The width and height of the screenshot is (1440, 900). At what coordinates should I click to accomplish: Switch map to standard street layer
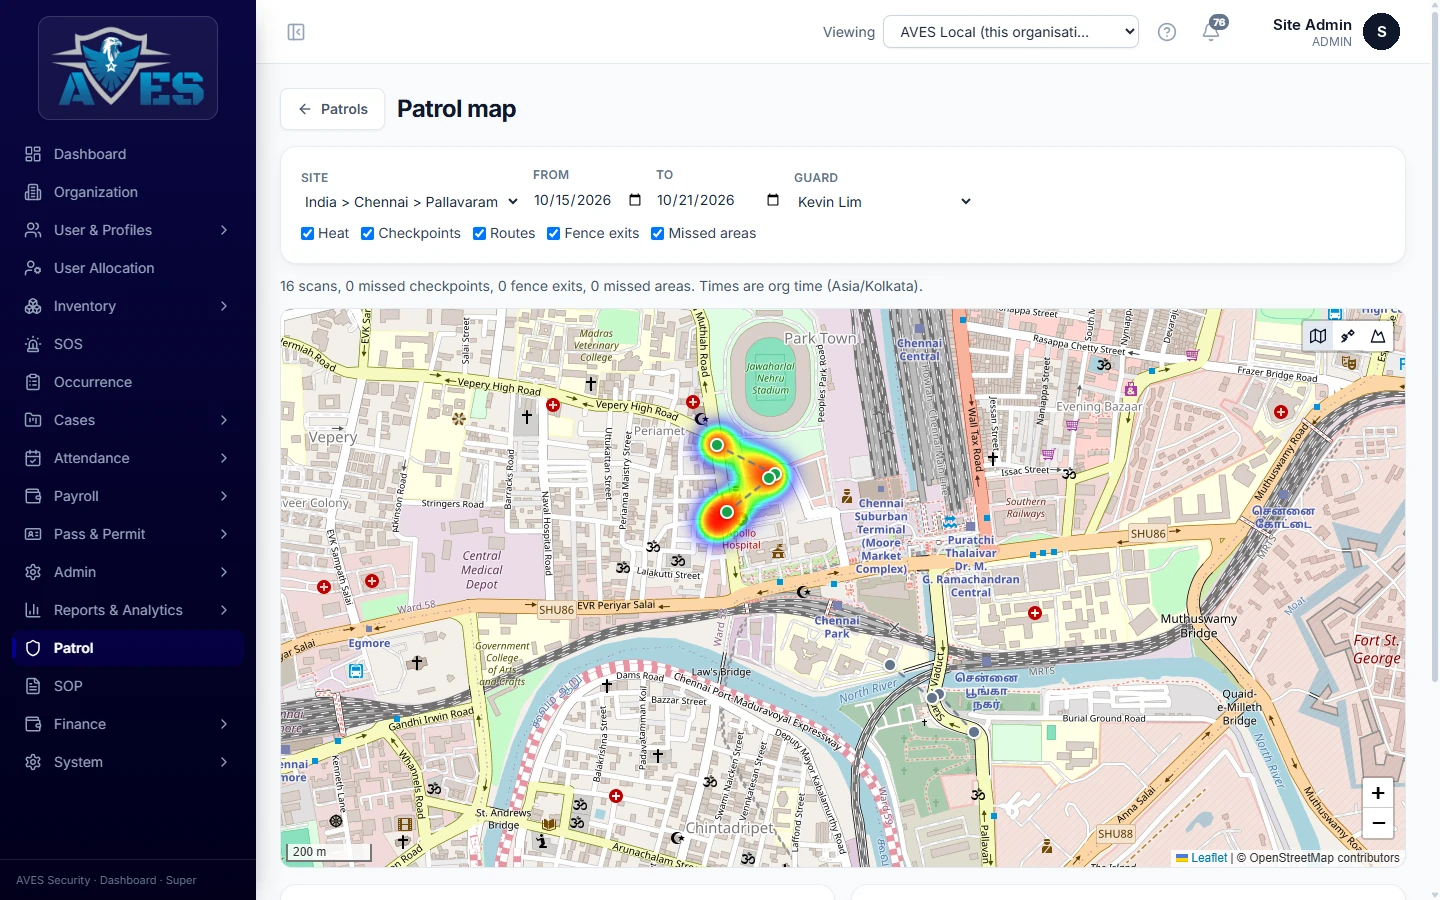pyautogui.click(x=1318, y=336)
